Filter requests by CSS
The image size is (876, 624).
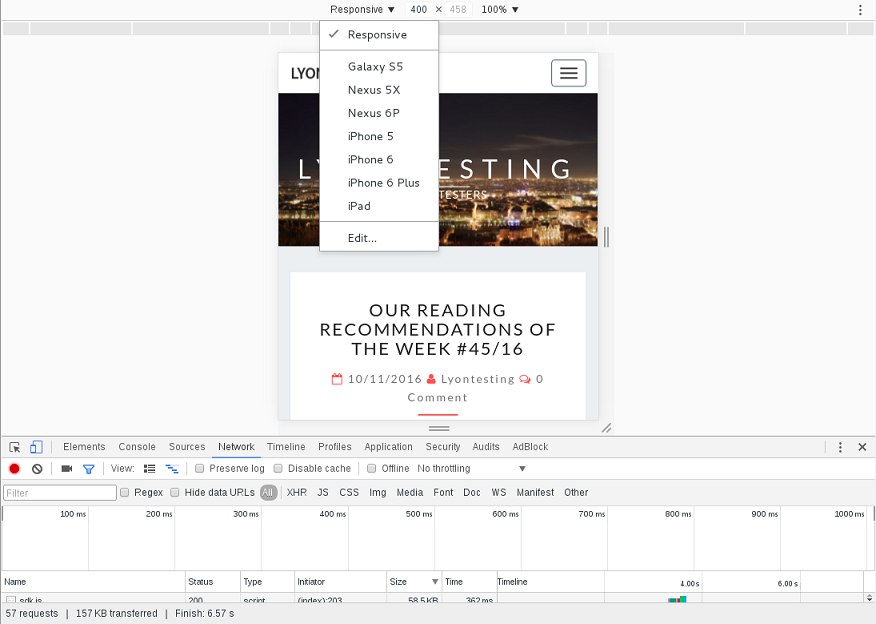349,492
